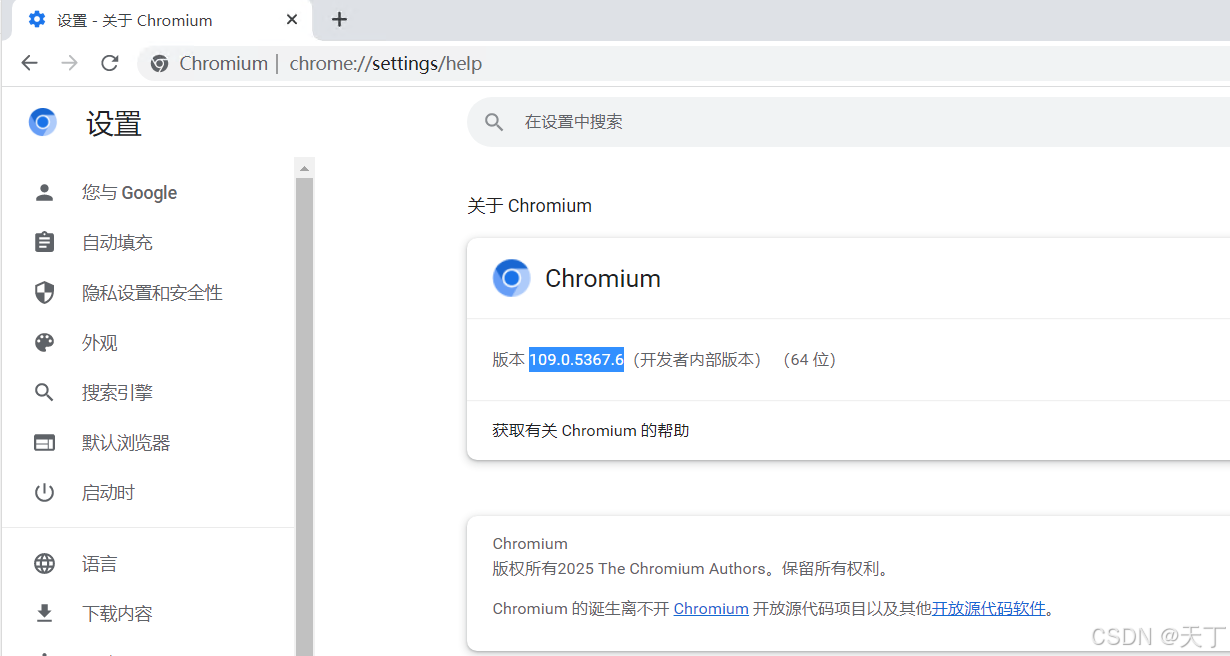Image resolution: width=1230 pixels, height=656 pixels.
Task: Close the 设置 - 关于 Chromium tab
Action: 292,19
